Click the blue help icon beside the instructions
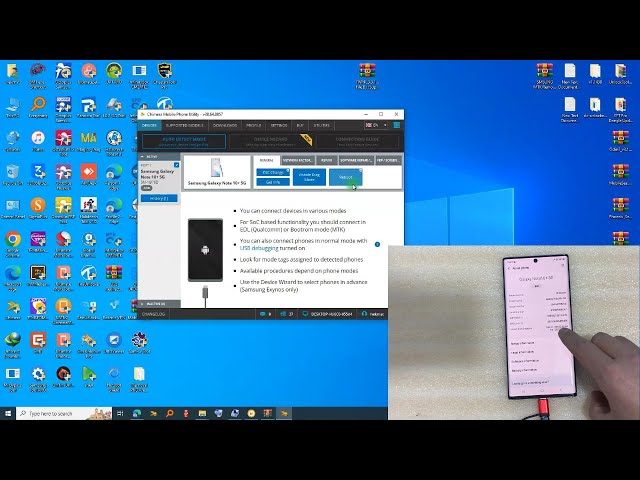 (x=377, y=244)
